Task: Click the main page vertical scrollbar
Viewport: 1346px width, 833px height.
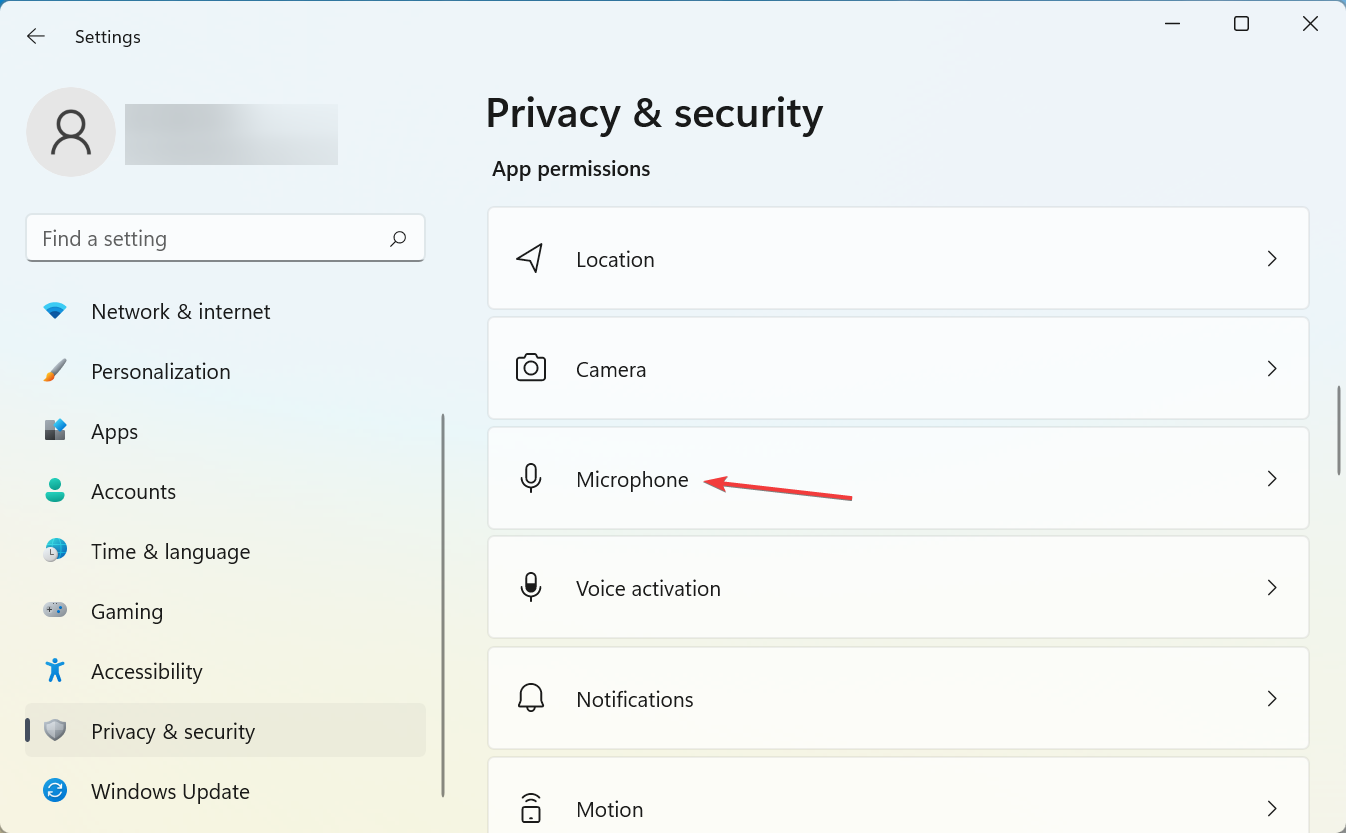Action: point(1339,430)
